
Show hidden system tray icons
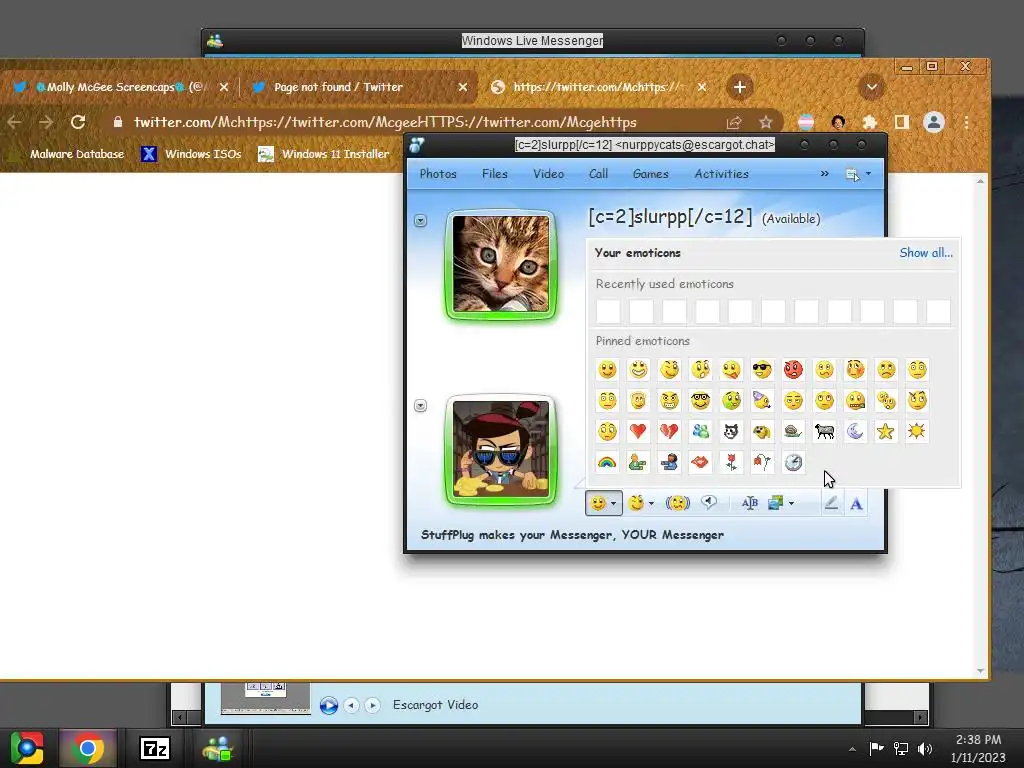pyautogui.click(x=852, y=749)
